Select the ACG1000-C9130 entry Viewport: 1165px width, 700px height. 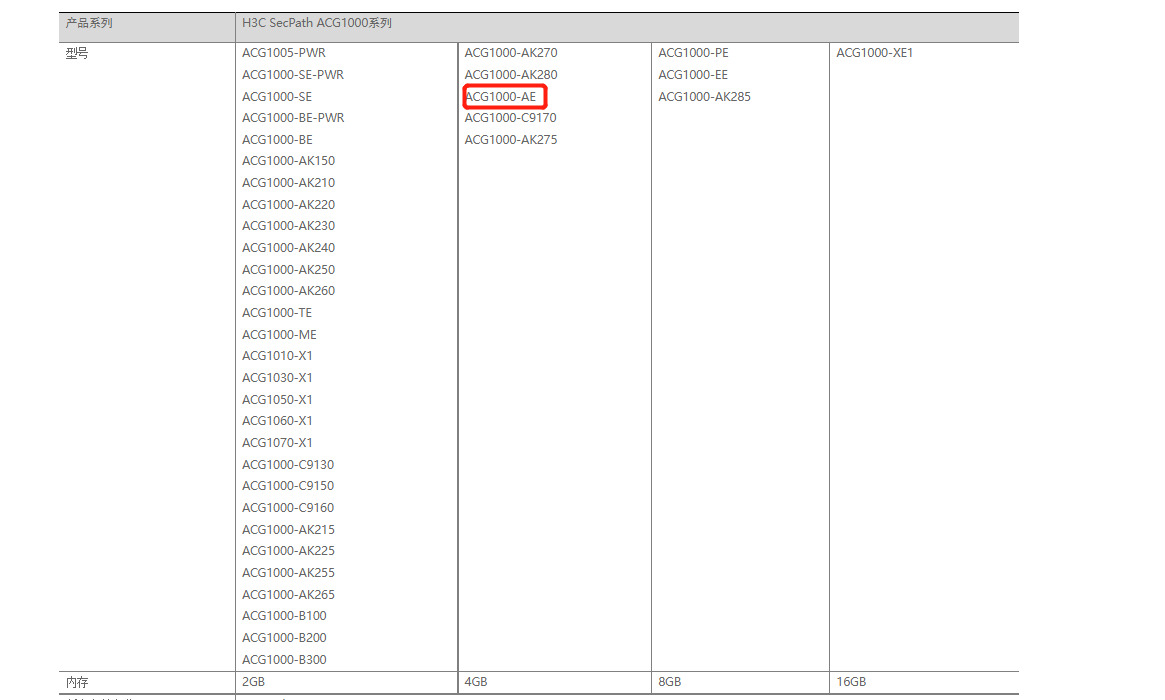[x=288, y=464]
